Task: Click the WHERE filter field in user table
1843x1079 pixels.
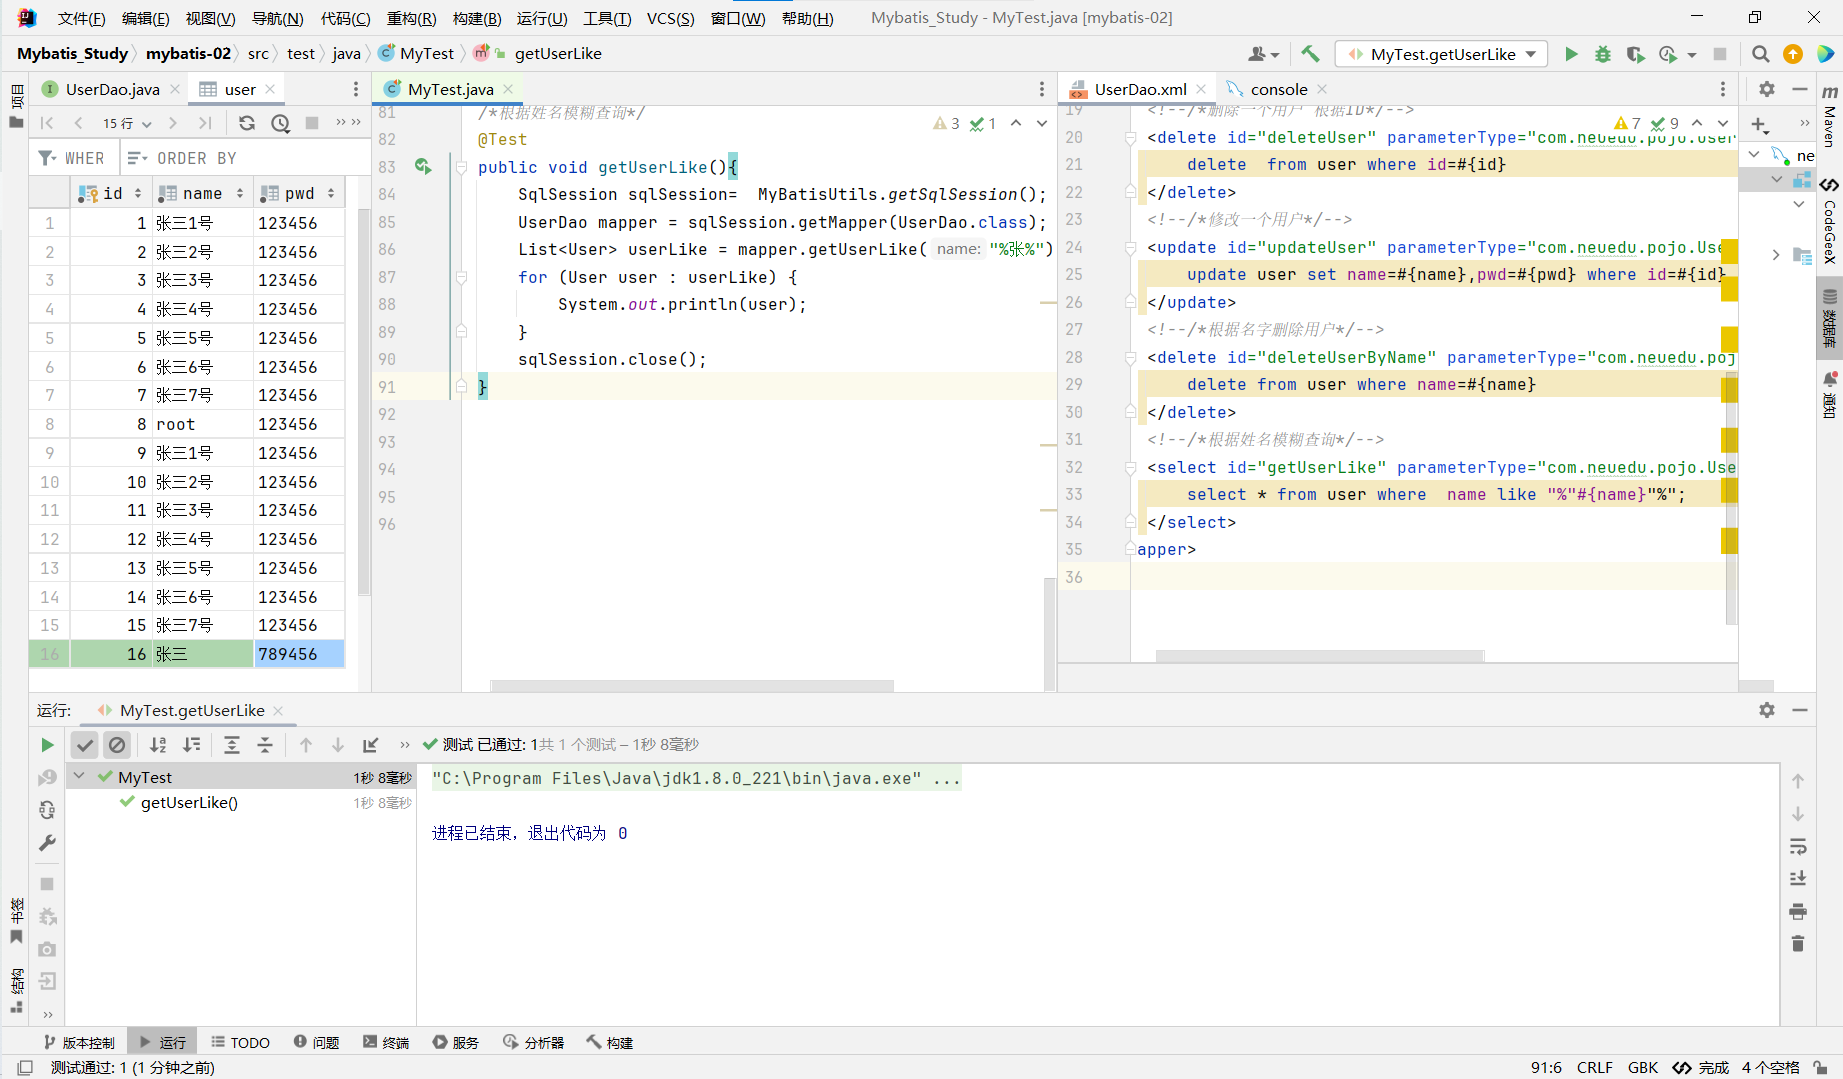Action: click(84, 158)
